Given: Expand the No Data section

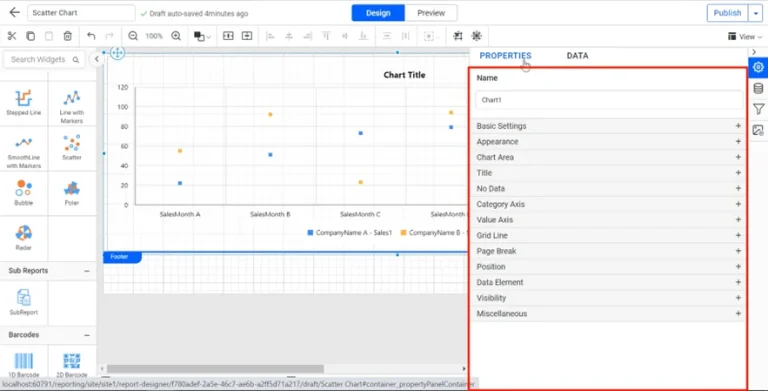Looking at the screenshot, I should pyautogui.click(x=608, y=189).
